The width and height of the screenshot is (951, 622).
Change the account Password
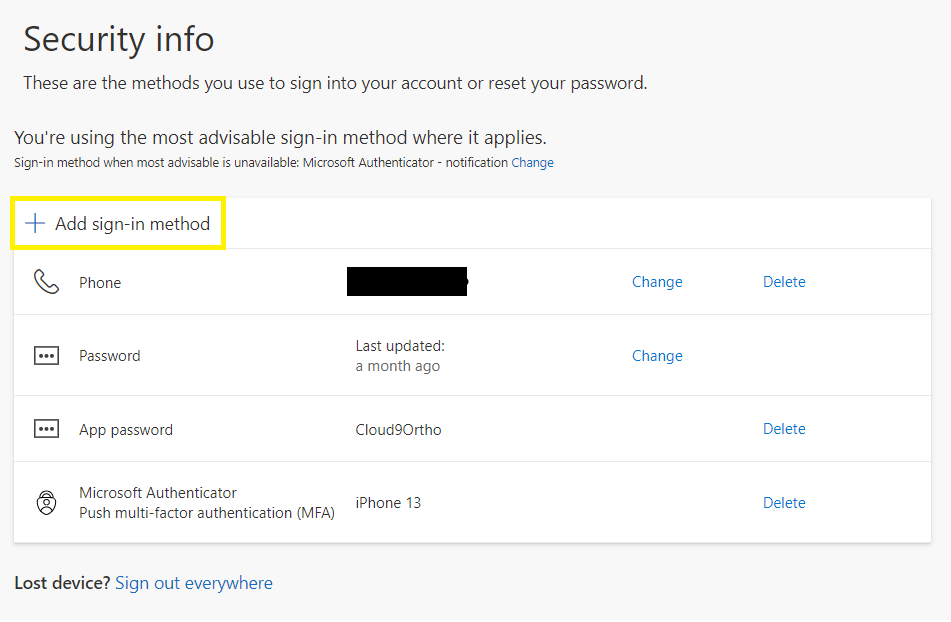tap(657, 356)
